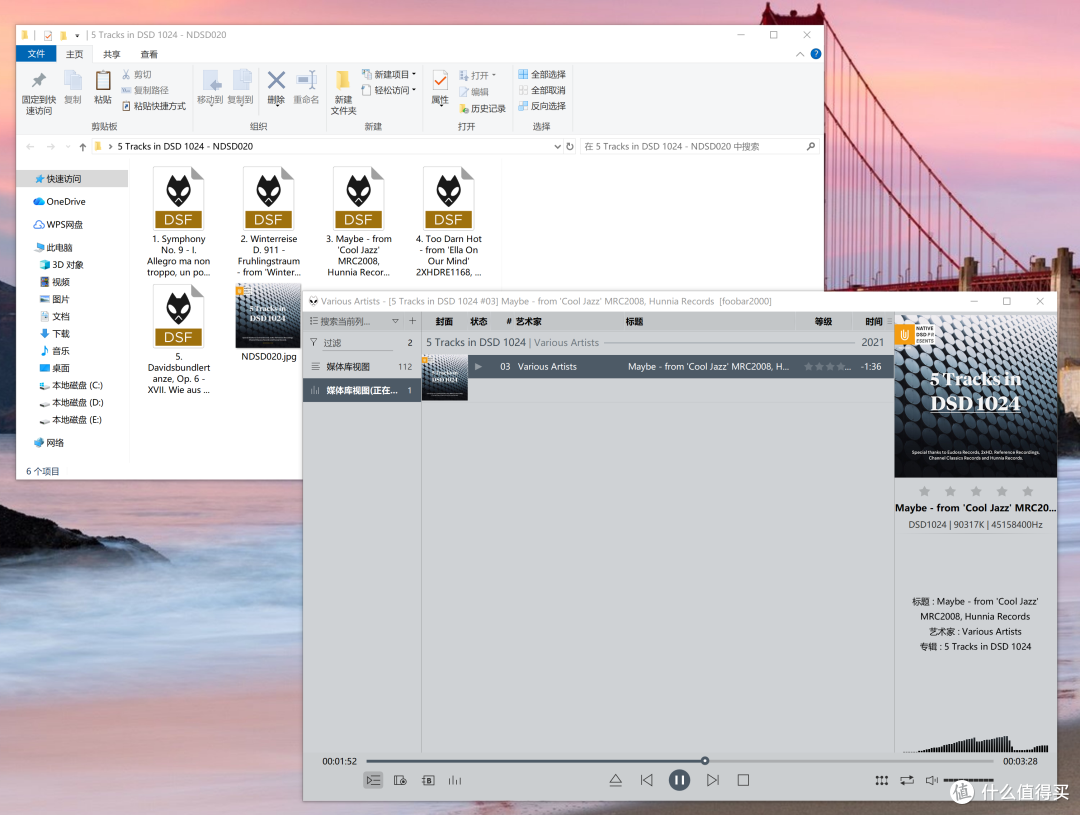Click the 状态 column header
Image resolution: width=1080 pixels, height=815 pixels.
pos(479,322)
